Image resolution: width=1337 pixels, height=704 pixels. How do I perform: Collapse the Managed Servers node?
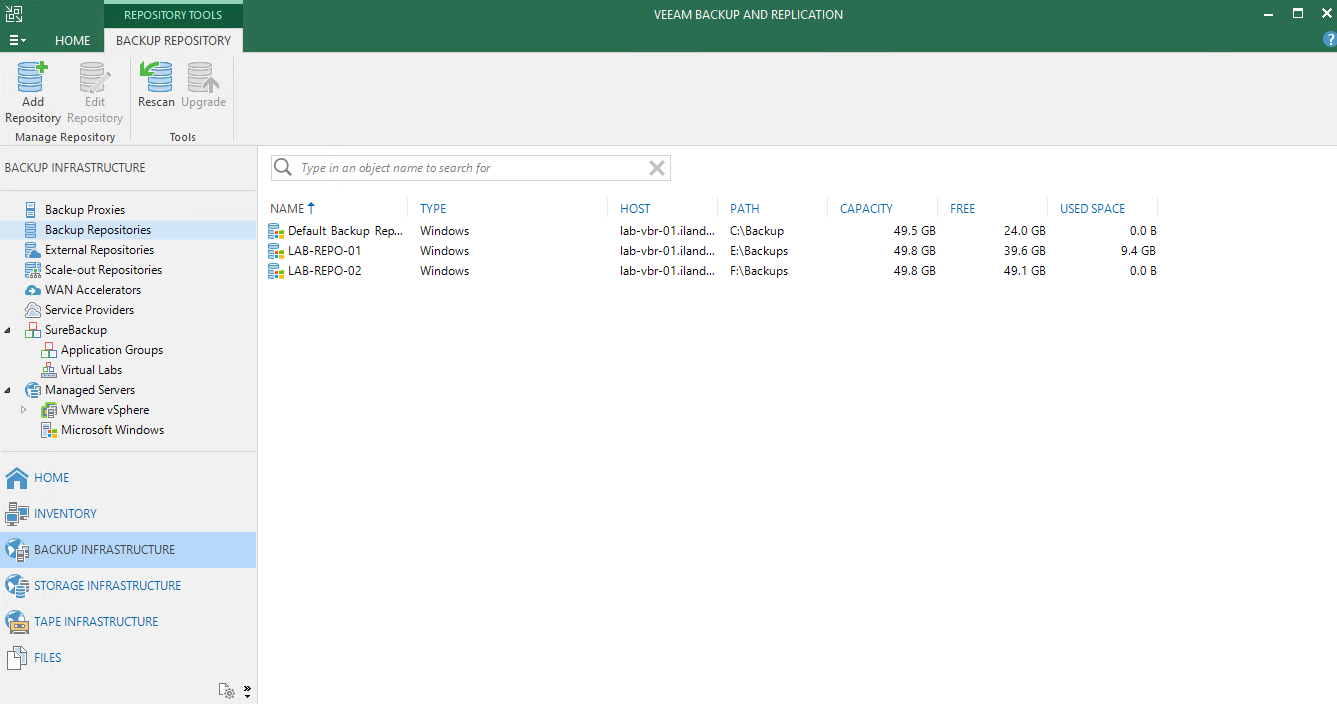click(x=9, y=390)
